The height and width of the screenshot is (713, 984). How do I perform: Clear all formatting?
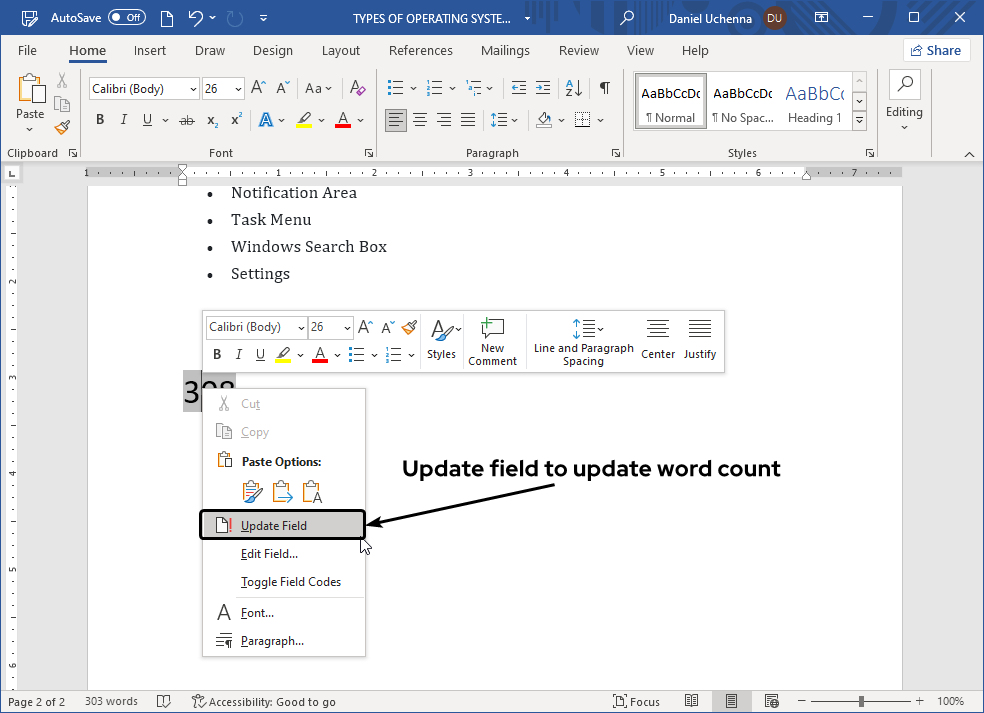coord(357,88)
